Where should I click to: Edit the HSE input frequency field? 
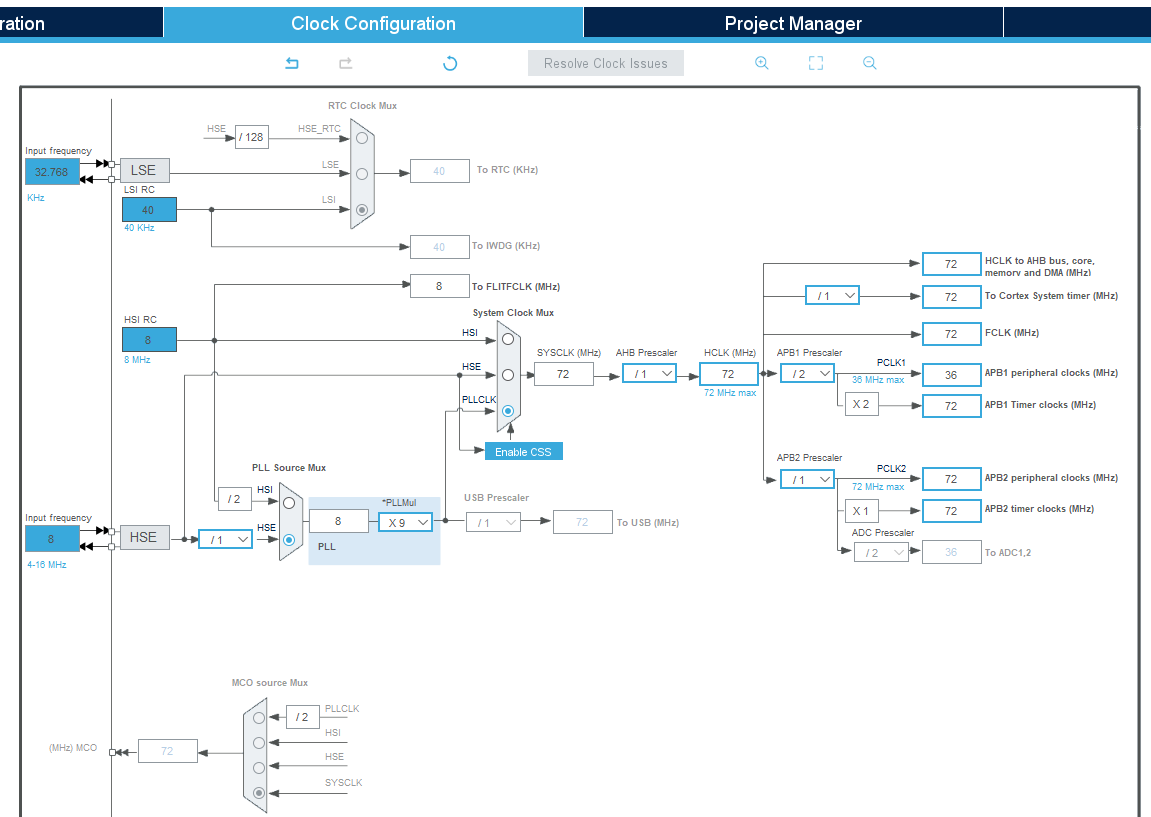click(52, 537)
